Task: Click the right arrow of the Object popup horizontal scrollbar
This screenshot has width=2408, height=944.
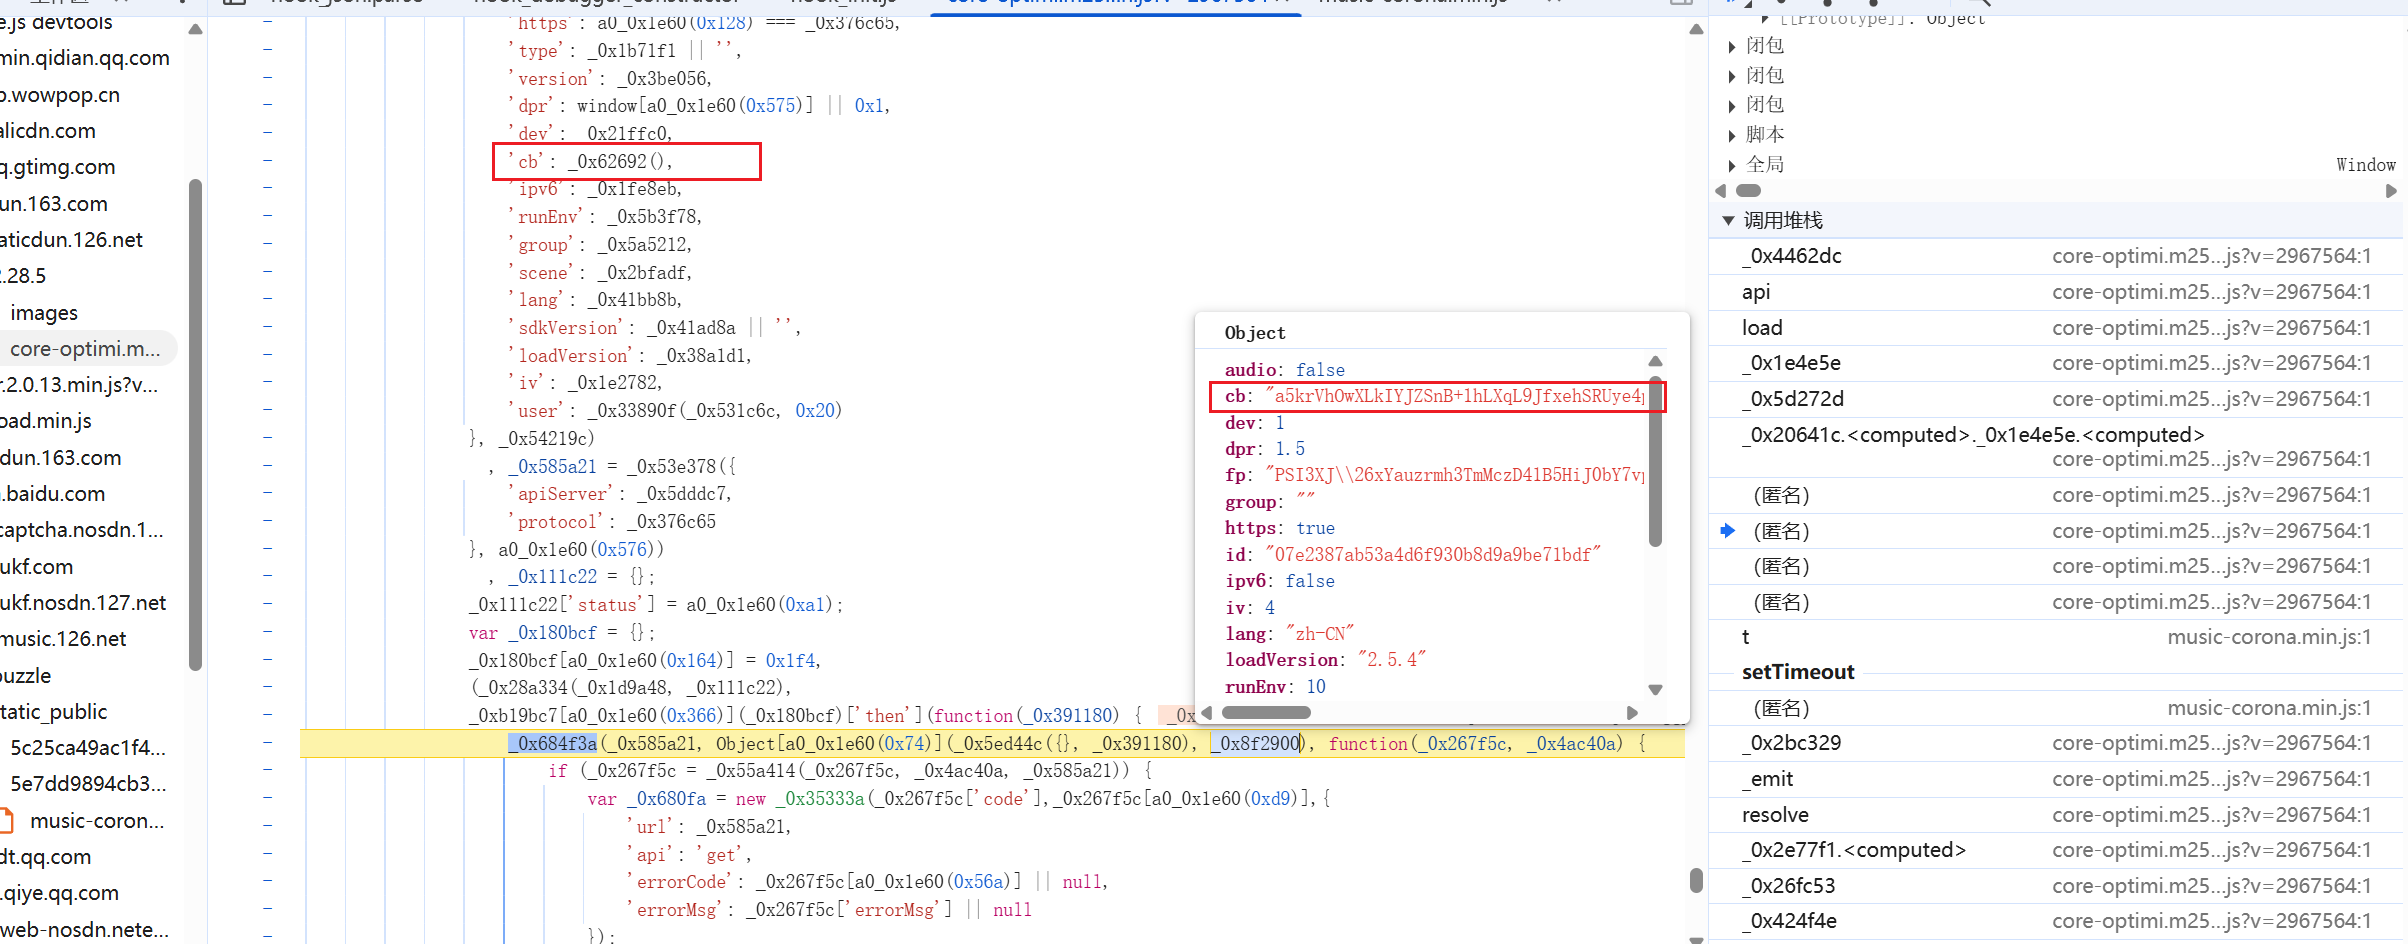Action: tap(1632, 713)
